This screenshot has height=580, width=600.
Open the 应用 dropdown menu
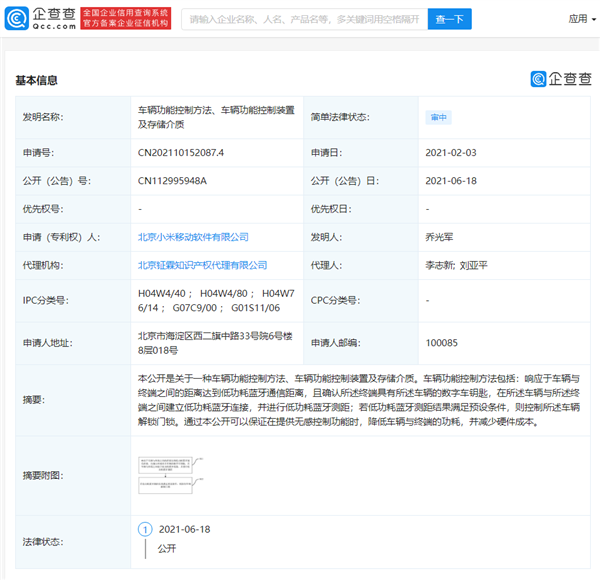pyautogui.click(x=582, y=19)
